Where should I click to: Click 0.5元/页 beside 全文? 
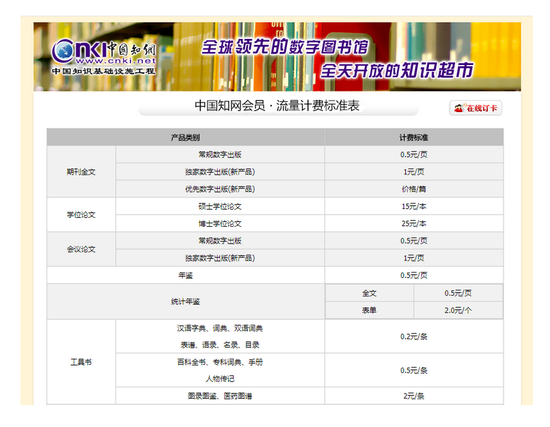[x=458, y=293]
